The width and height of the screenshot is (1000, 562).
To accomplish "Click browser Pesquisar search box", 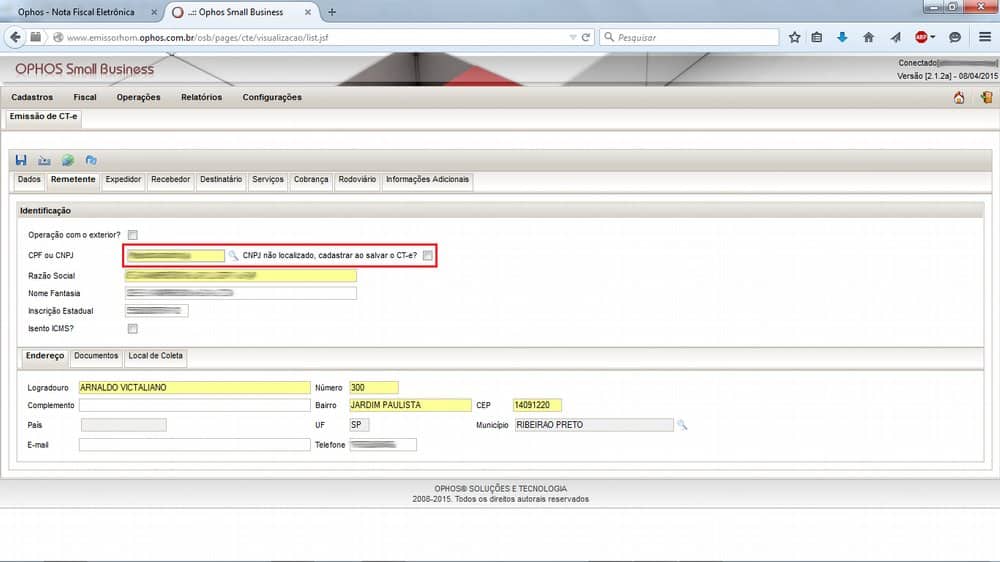I will [x=689, y=38].
